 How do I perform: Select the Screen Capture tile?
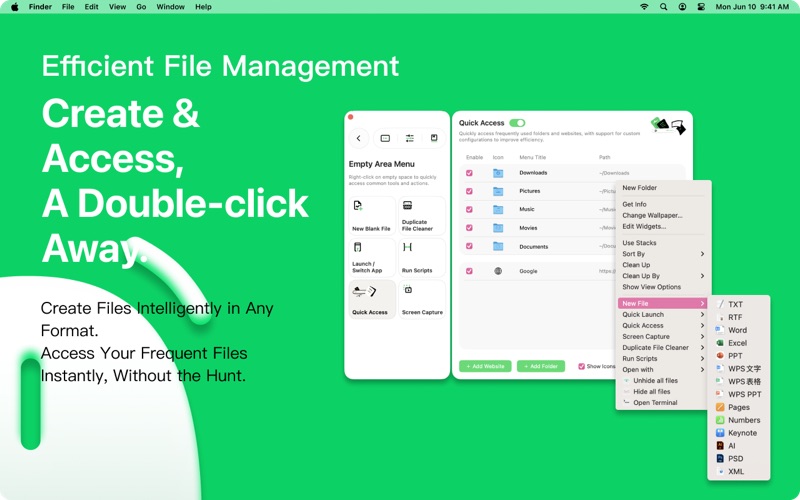pyautogui.click(x=422, y=299)
